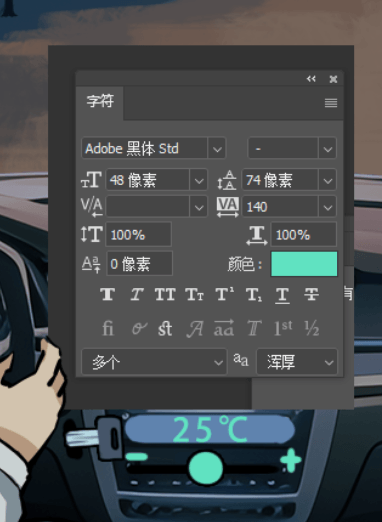The height and width of the screenshot is (522, 382).
Task: Select the 字符 panel tab
Action: click(100, 101)
